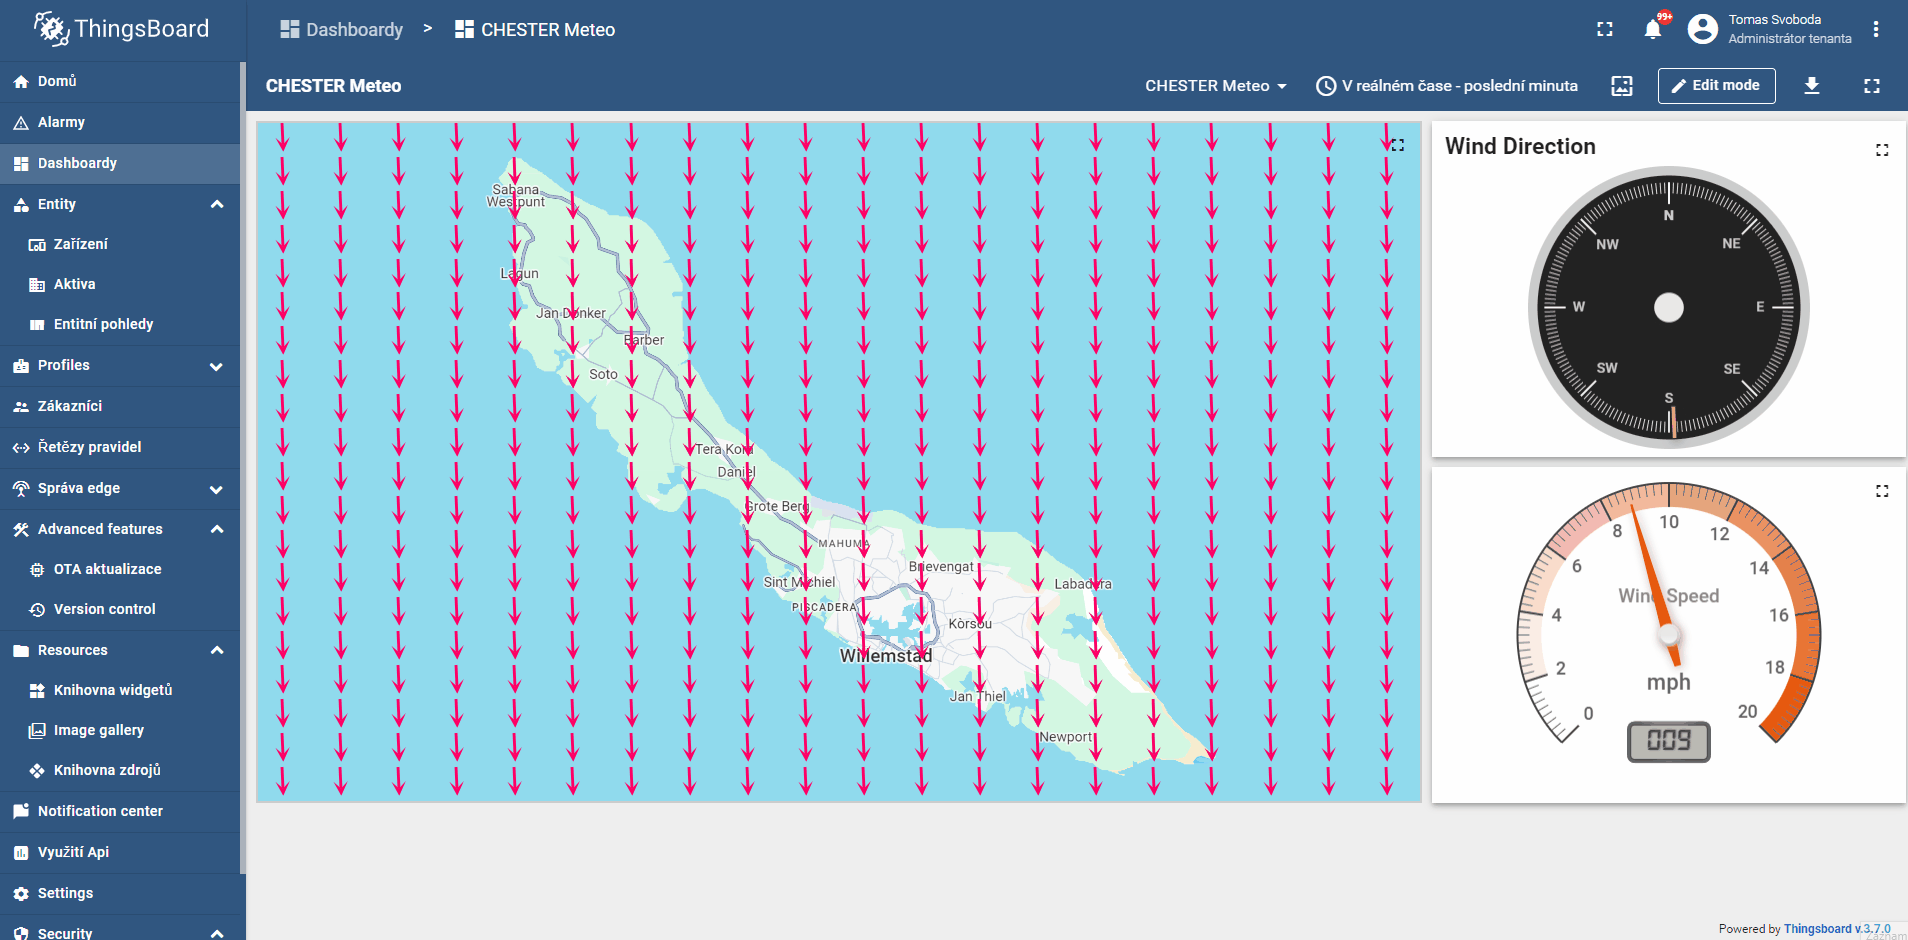
Task: Open the Domů home page
Action: pyautogui.click(x=120, y=81)
